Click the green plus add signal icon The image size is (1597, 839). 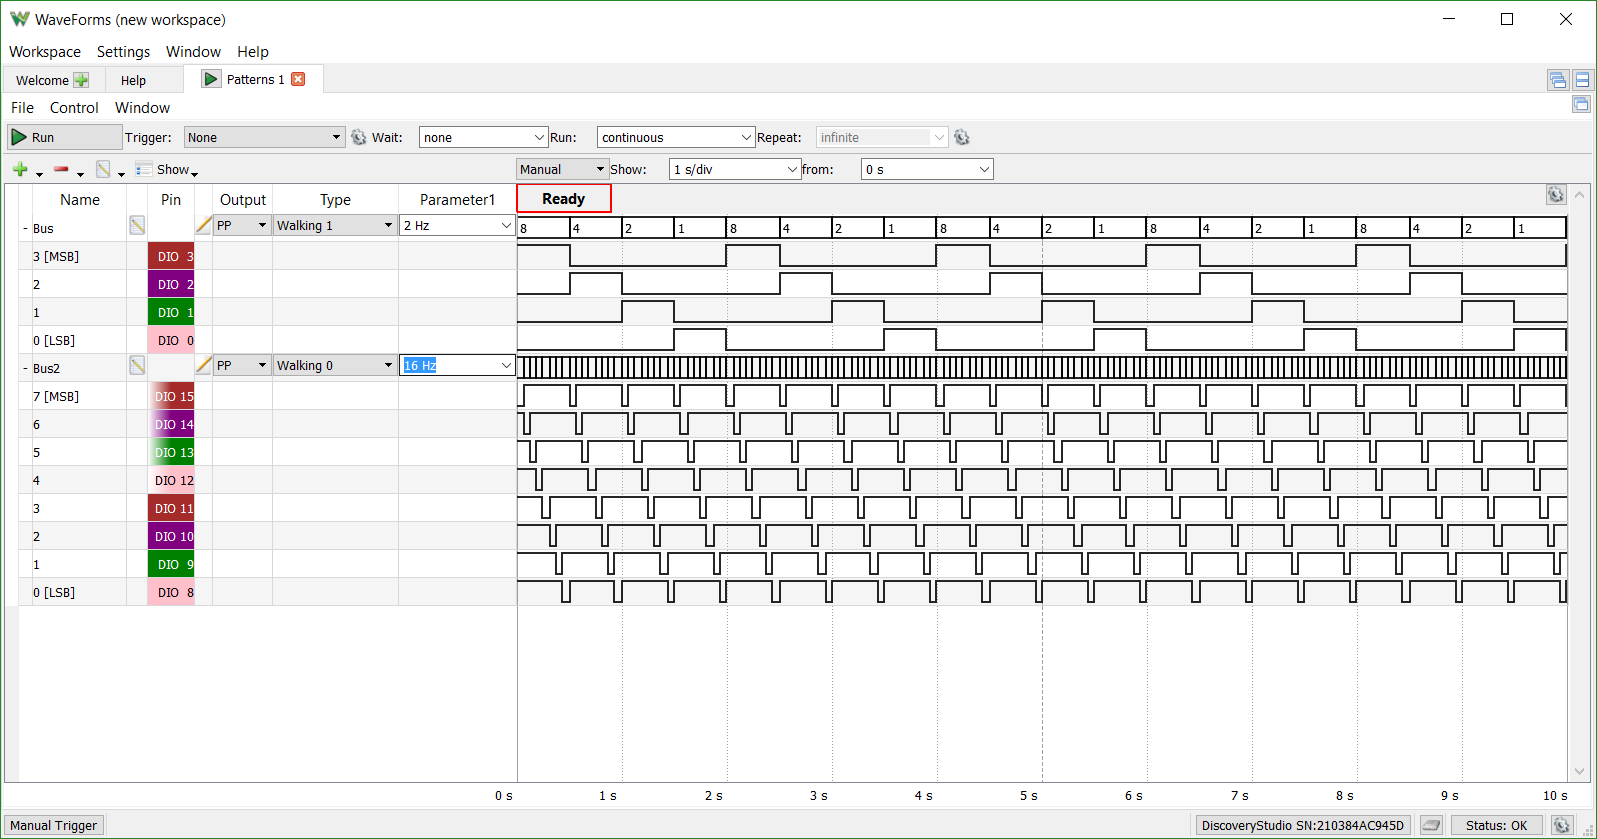click(x=20, y=169)
